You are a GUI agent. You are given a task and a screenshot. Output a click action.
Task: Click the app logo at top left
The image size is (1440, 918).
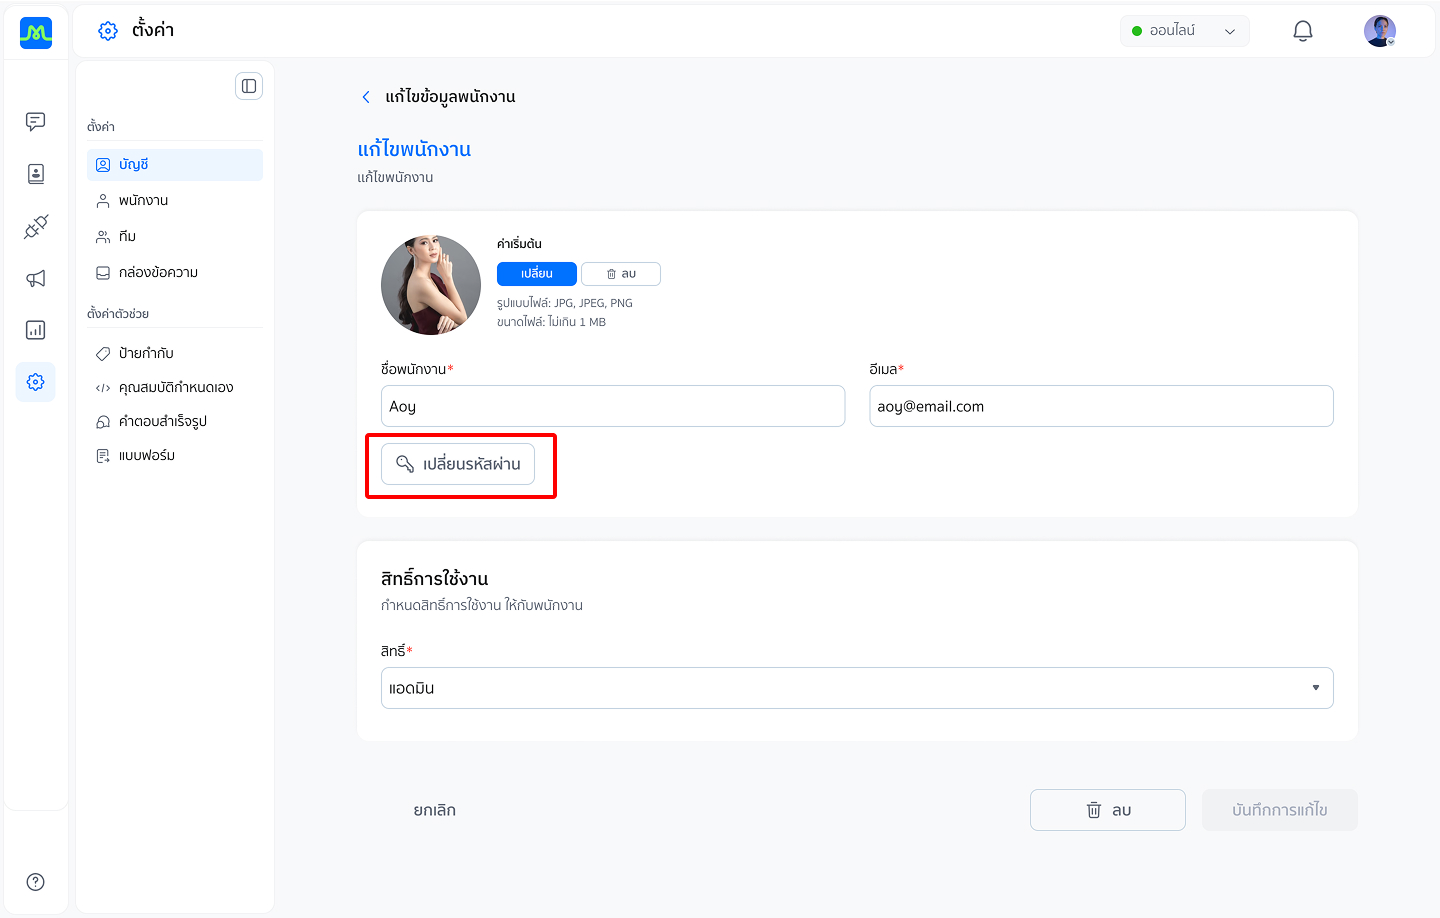(36, 33)
